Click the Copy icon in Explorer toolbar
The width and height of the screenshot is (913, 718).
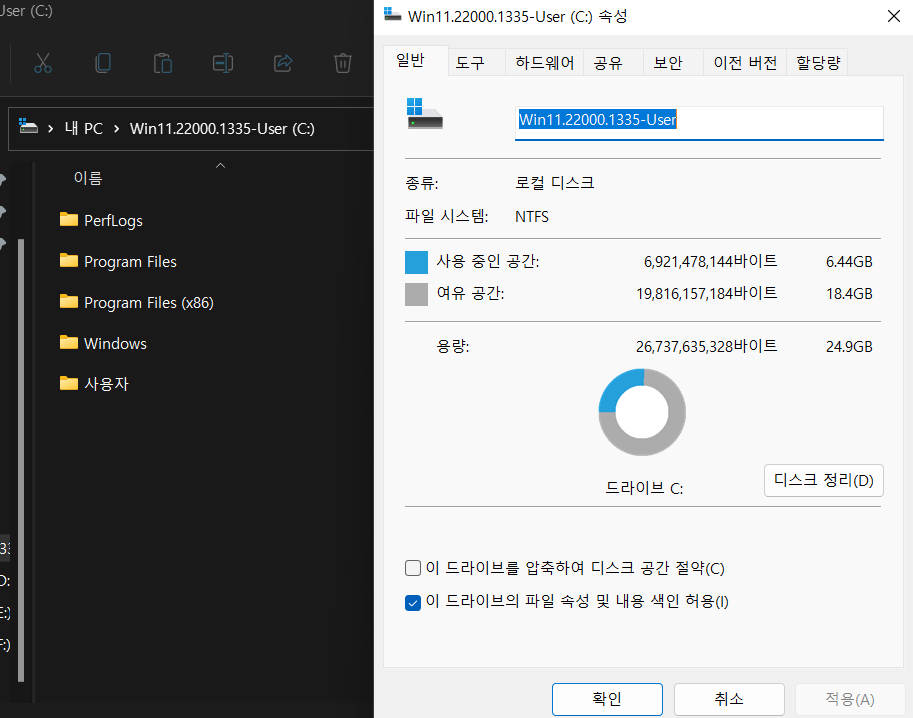click(103, 63)
